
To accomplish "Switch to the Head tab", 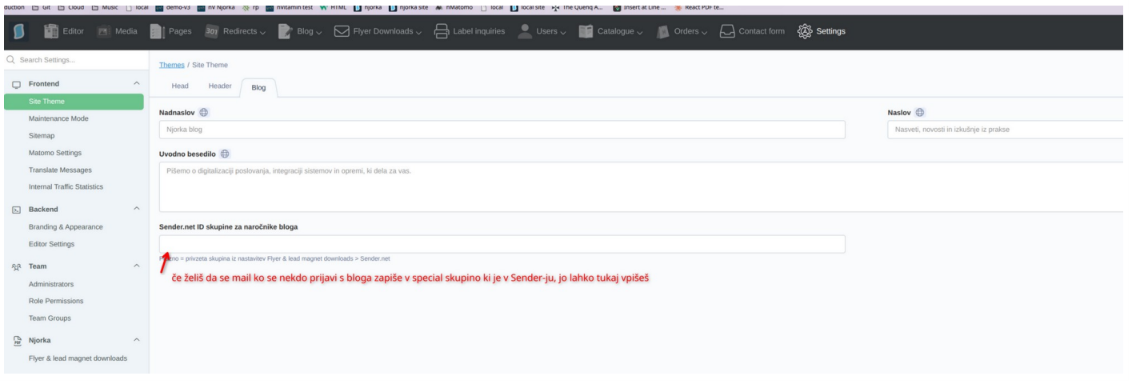I will click(x=180, y=86).
